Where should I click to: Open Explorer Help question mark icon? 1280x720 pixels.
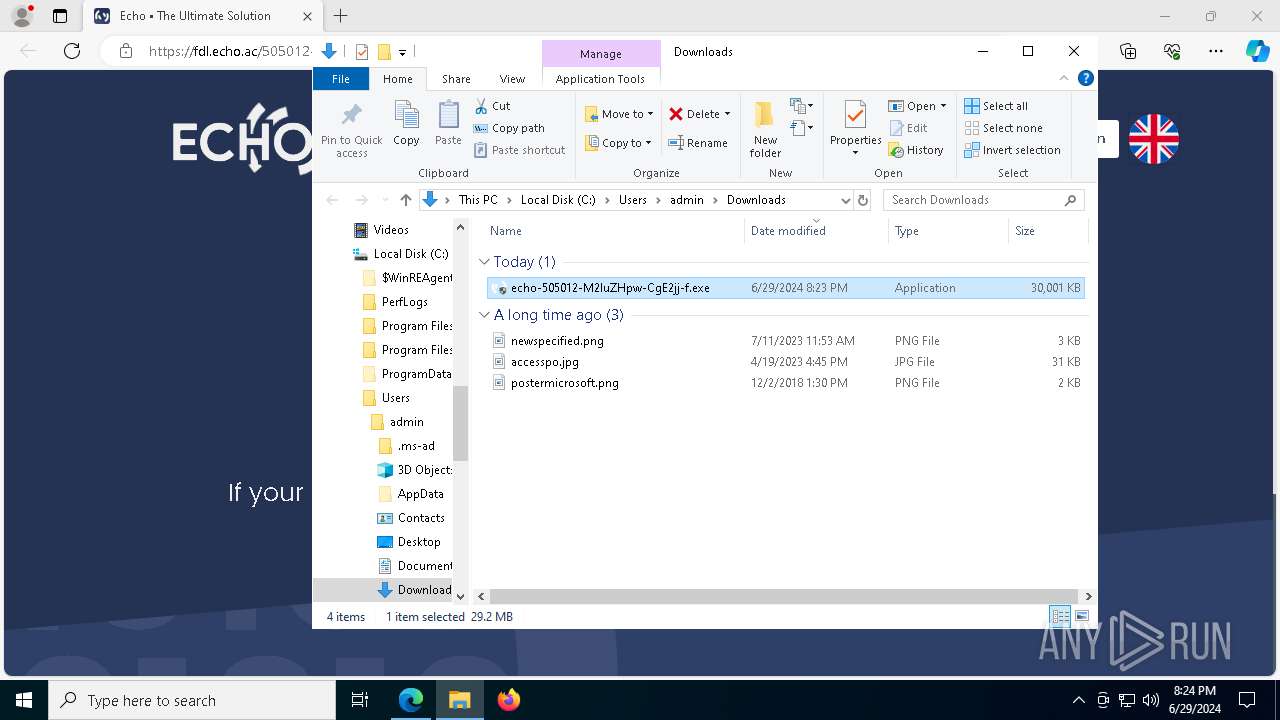[1085, 78]
